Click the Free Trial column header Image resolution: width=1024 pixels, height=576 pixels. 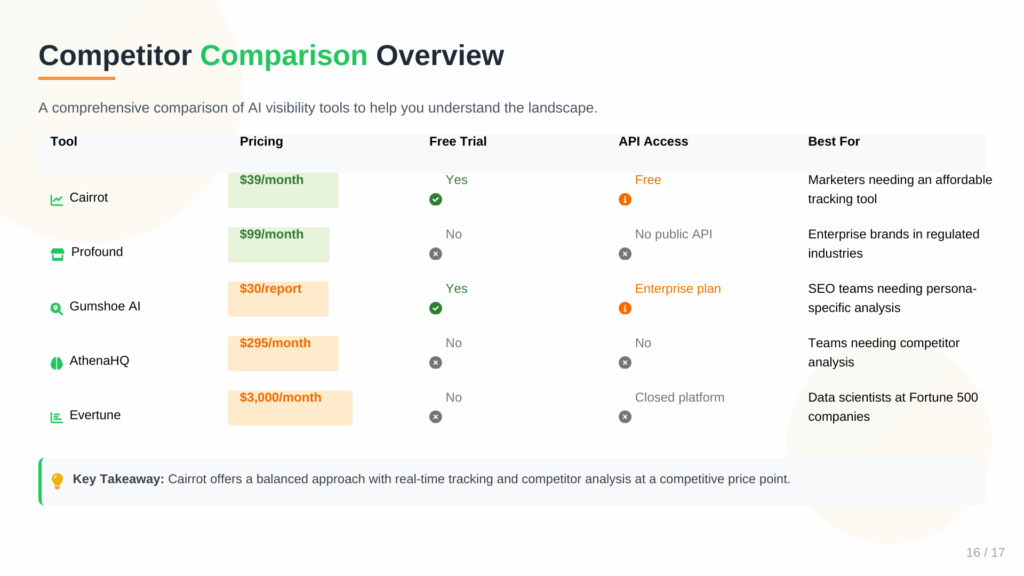(x=458, y=142)
